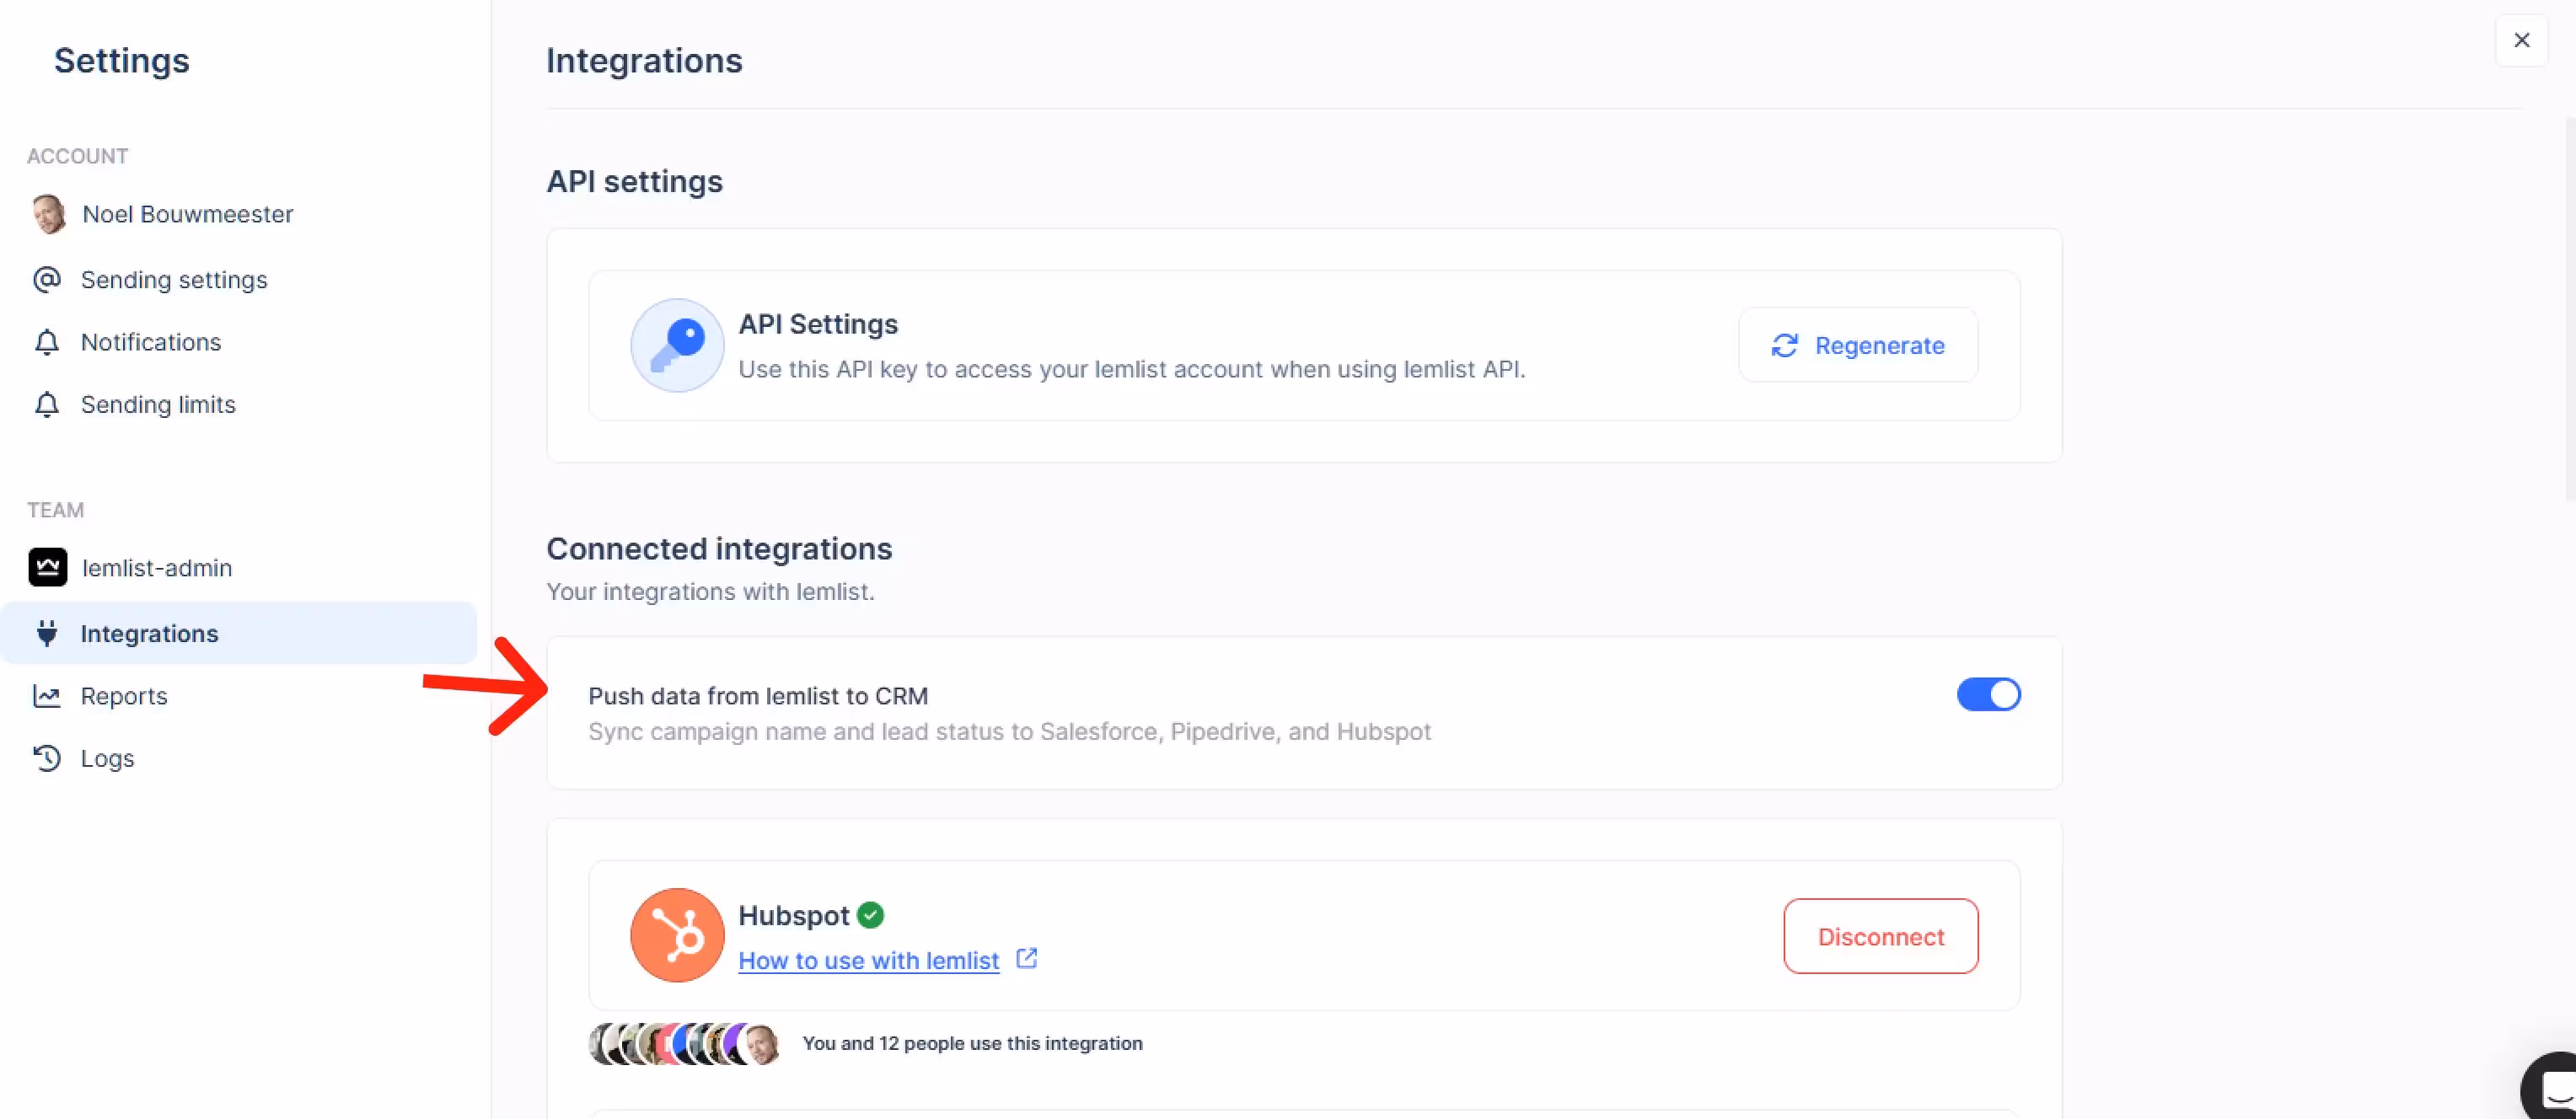Viewport: 2576px width, 1119px height.
Task: Open the Notifications settings page
Action: [x=150, y=342]
